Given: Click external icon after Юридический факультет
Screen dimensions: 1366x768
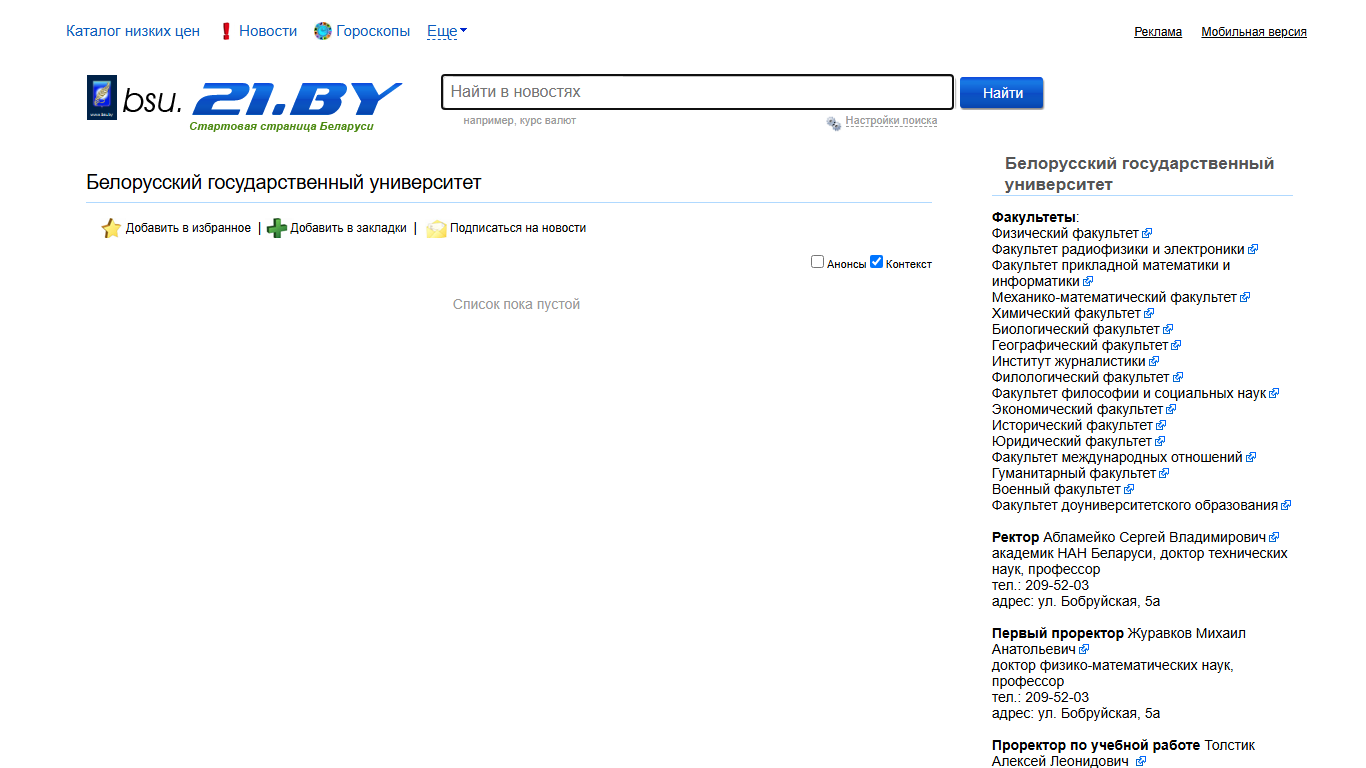Looking at the screenshot, I should point(1160,442).
